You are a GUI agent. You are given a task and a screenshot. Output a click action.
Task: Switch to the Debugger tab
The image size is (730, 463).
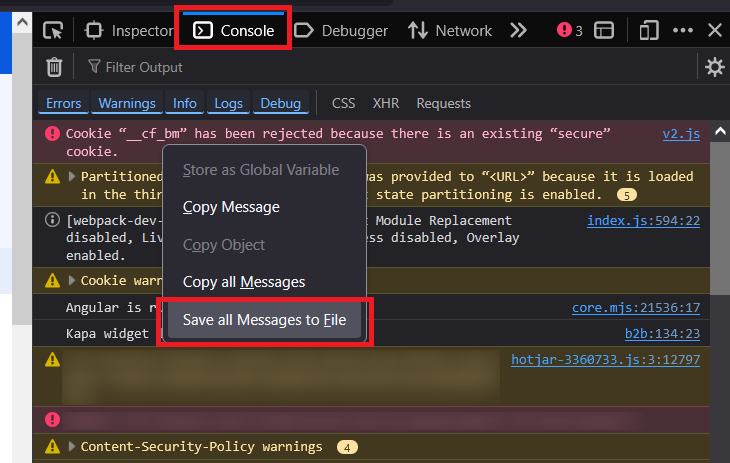[x=341, y=31]
